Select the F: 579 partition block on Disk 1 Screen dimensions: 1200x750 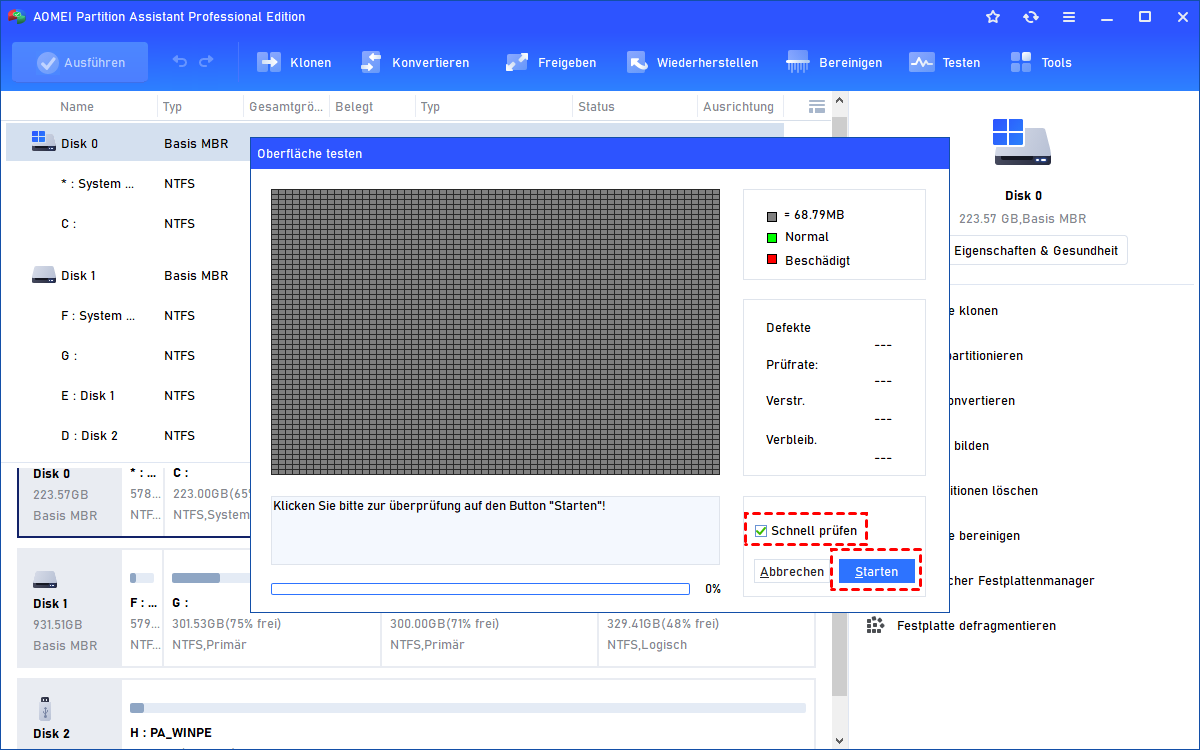click(143, 608)
